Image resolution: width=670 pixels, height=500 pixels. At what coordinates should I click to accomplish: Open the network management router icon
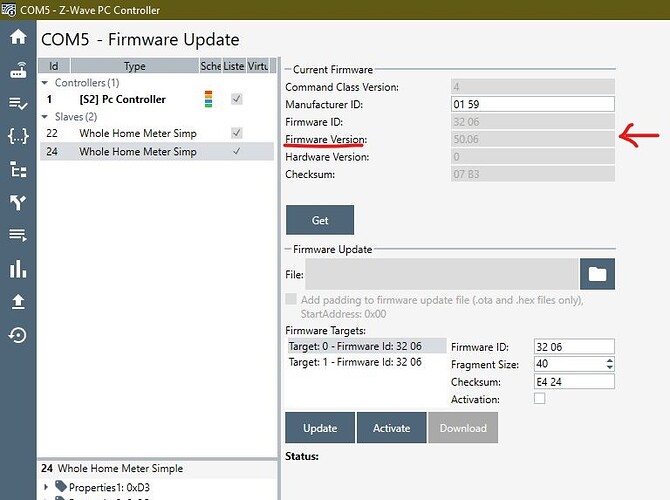pyautogui.click(x=18, y=70)
